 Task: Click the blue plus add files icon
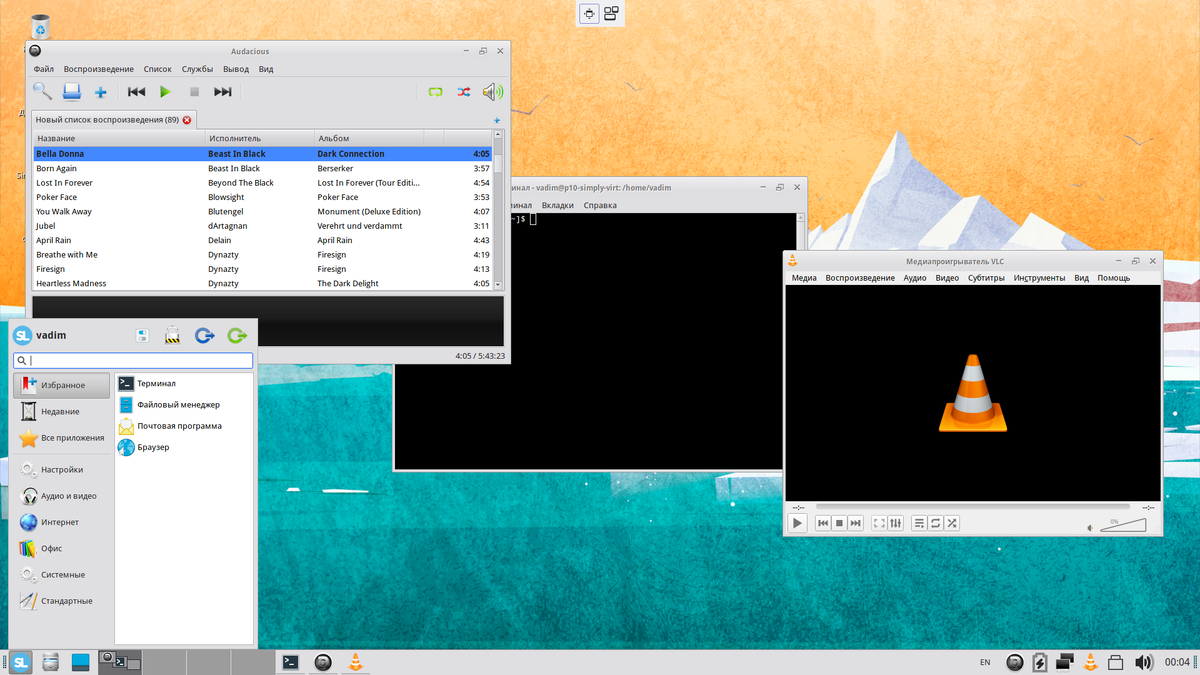point(100,92)
